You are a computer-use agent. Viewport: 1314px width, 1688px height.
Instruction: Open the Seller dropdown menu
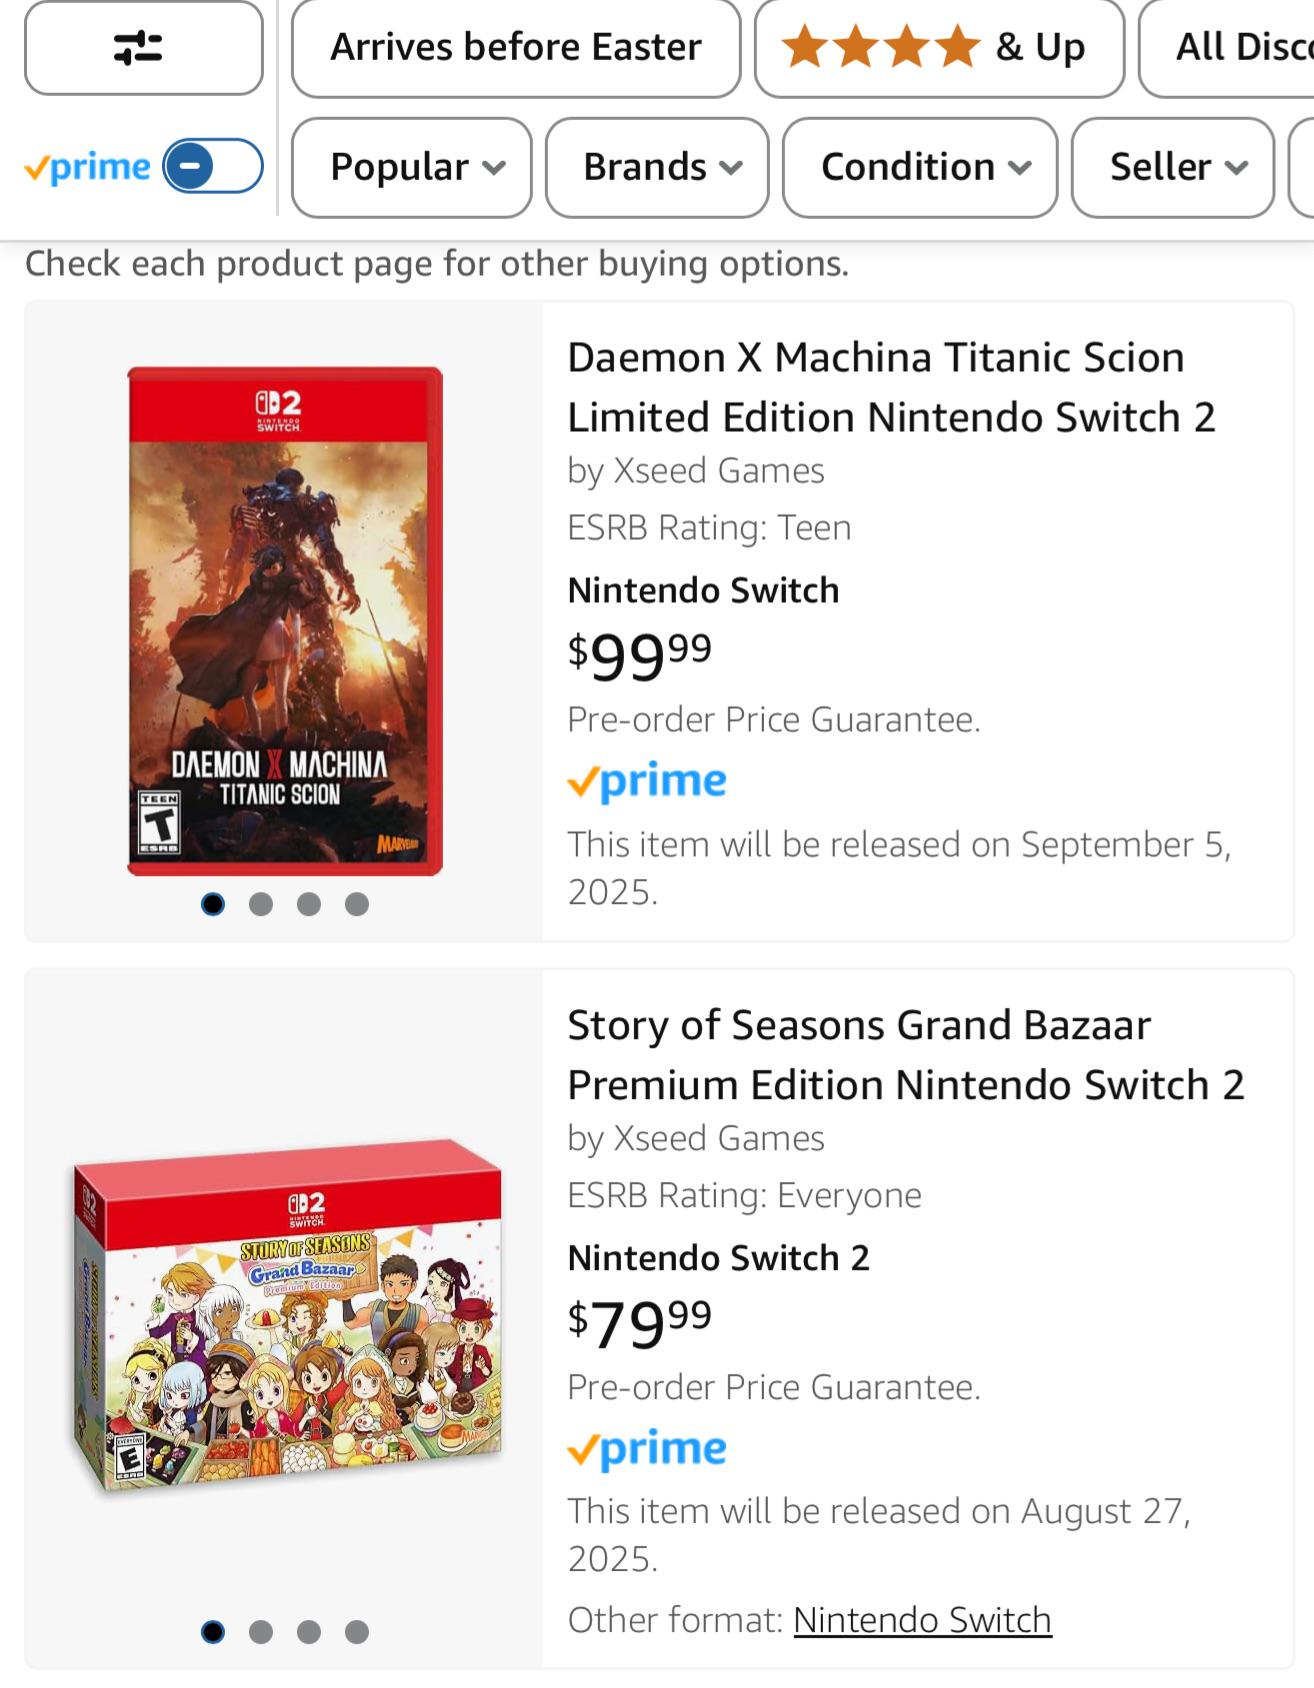1173,167
